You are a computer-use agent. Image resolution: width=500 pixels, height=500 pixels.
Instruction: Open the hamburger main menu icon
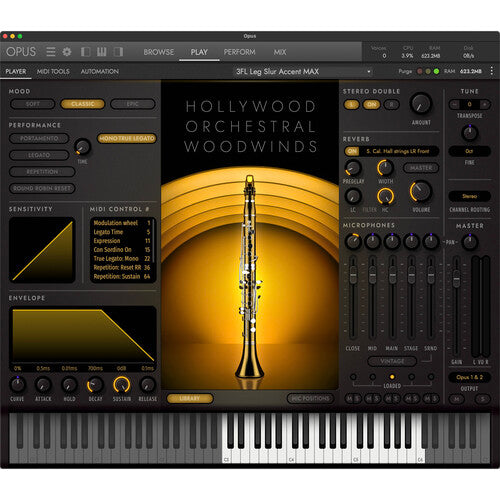pyautogui.click(x=51, y=52)
